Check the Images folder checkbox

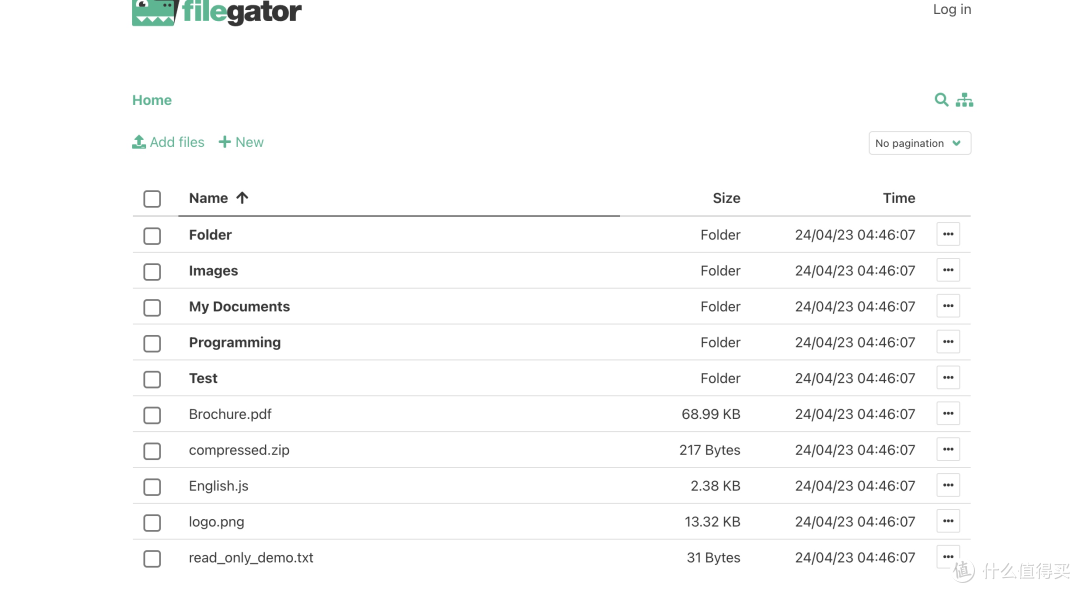click(152, 271)
